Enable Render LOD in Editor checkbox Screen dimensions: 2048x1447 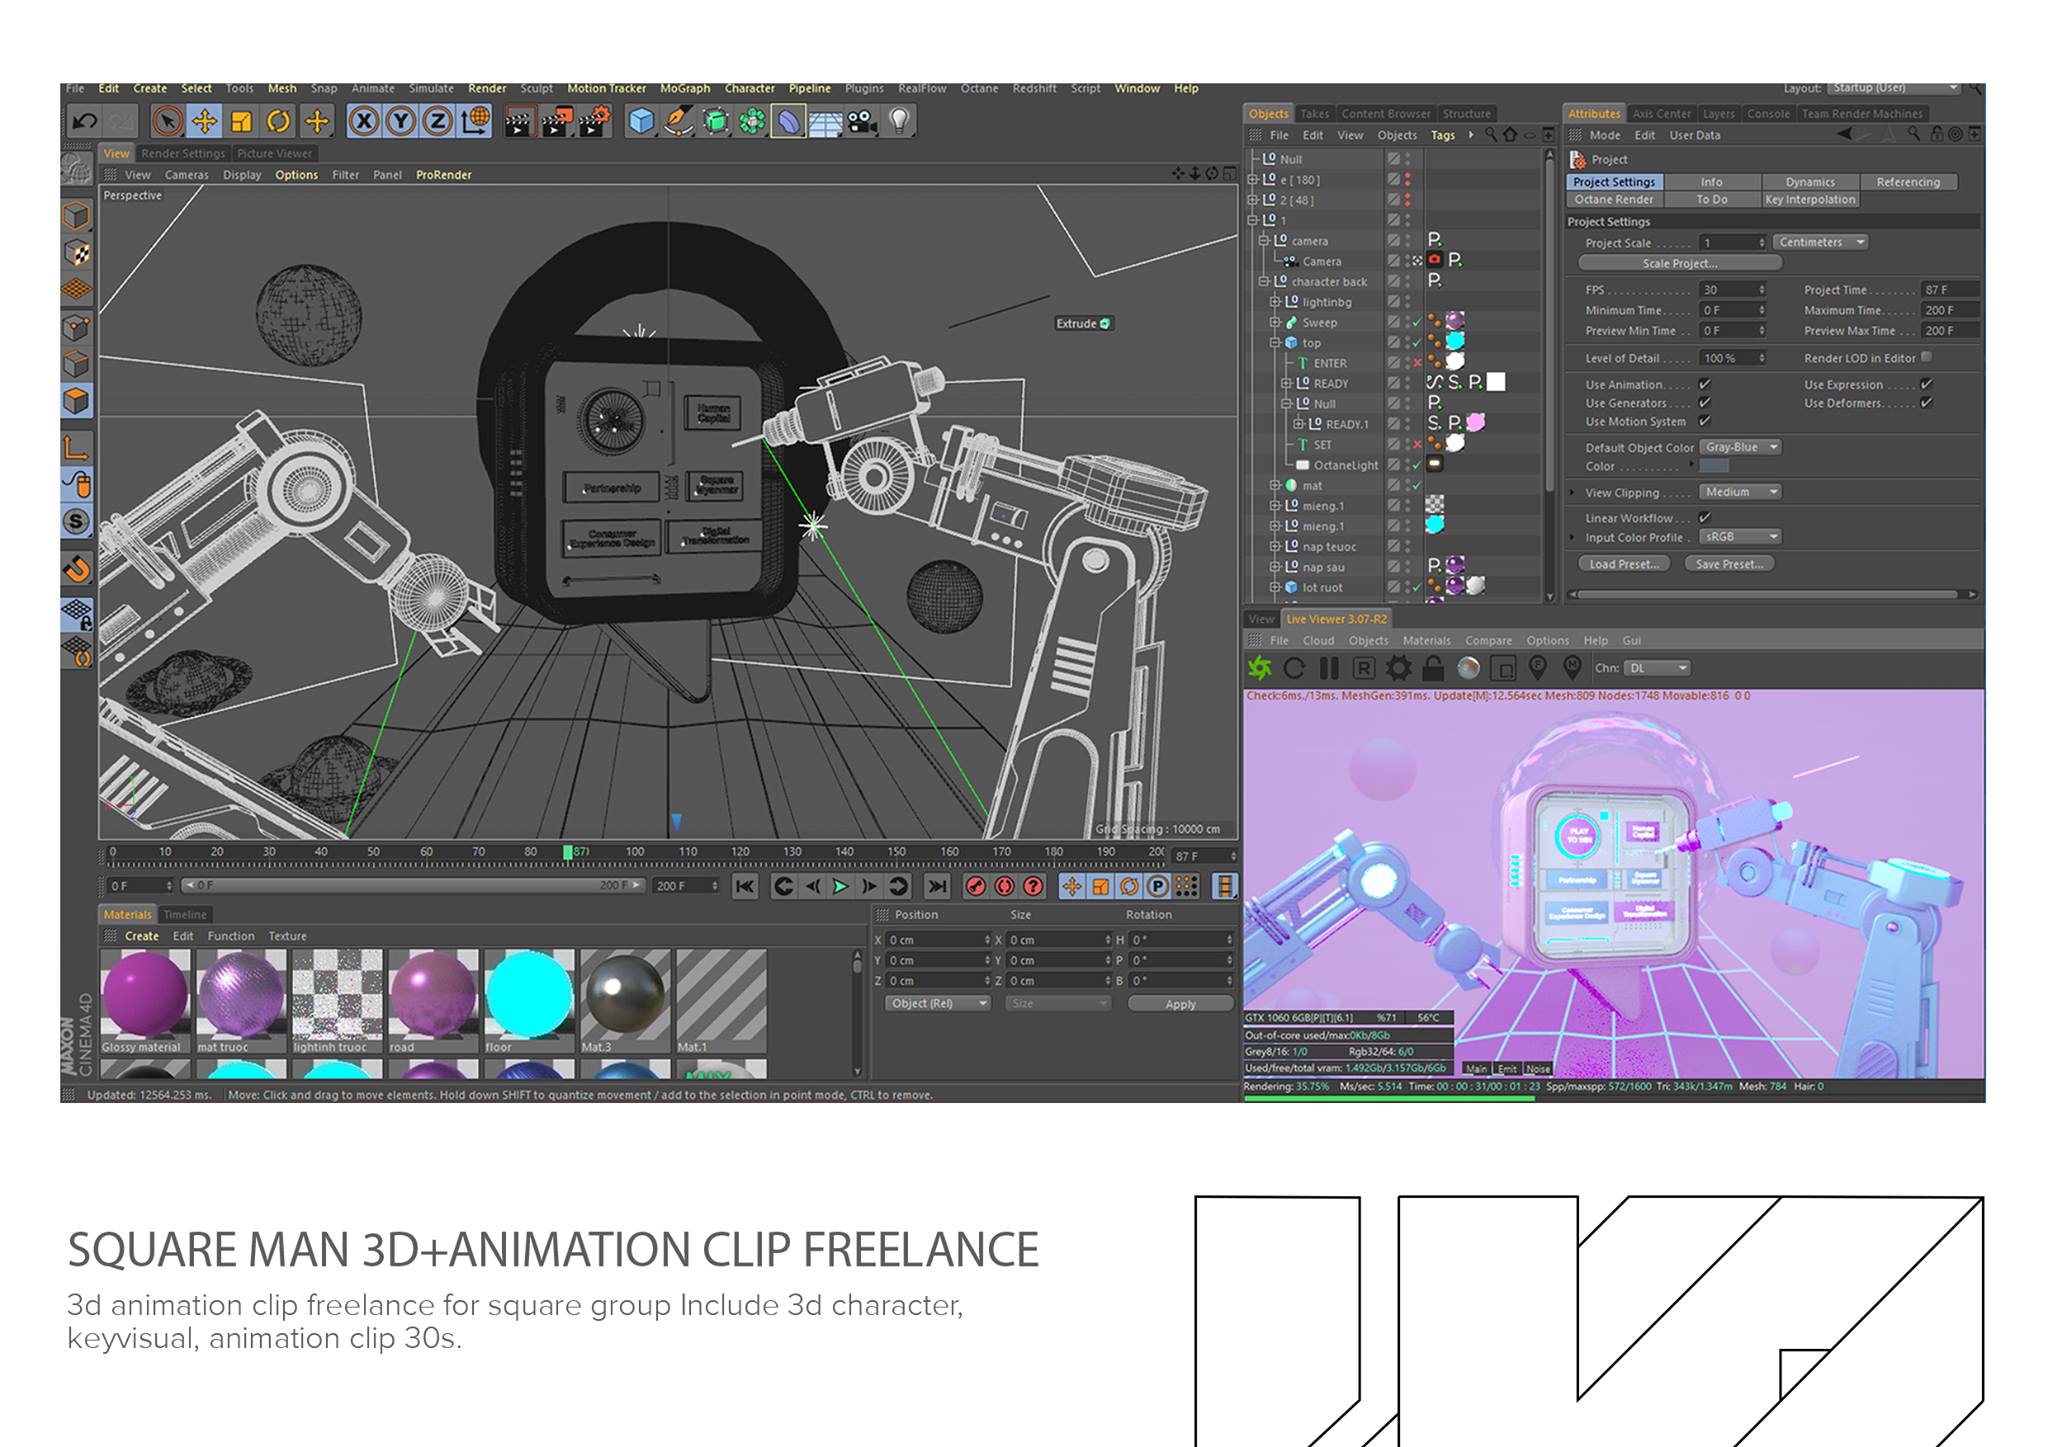(1927, 357)
